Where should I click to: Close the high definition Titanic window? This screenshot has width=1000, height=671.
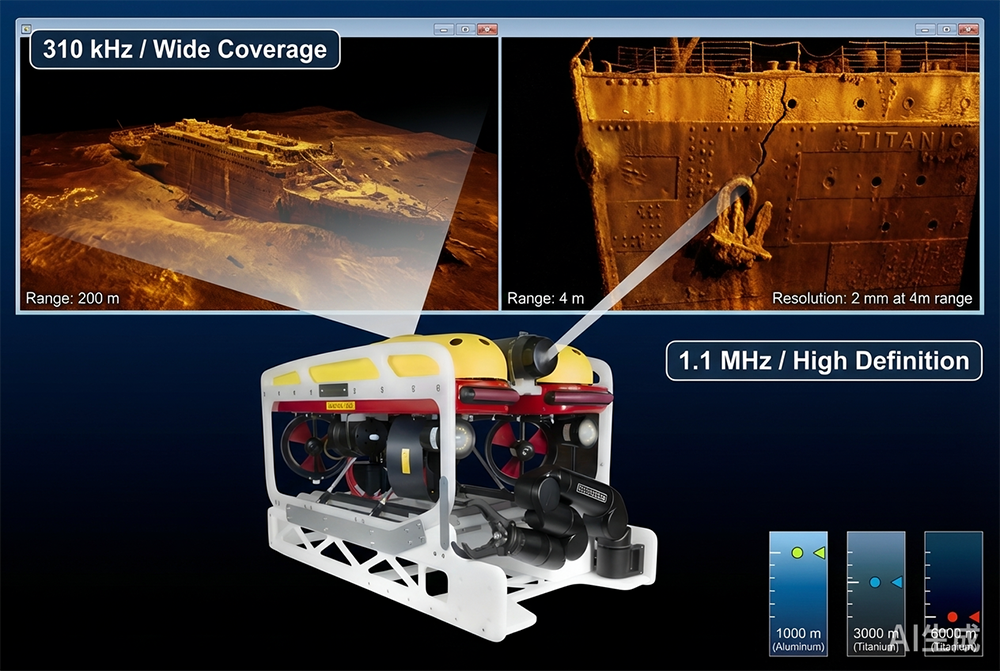[x=970, y=30]
